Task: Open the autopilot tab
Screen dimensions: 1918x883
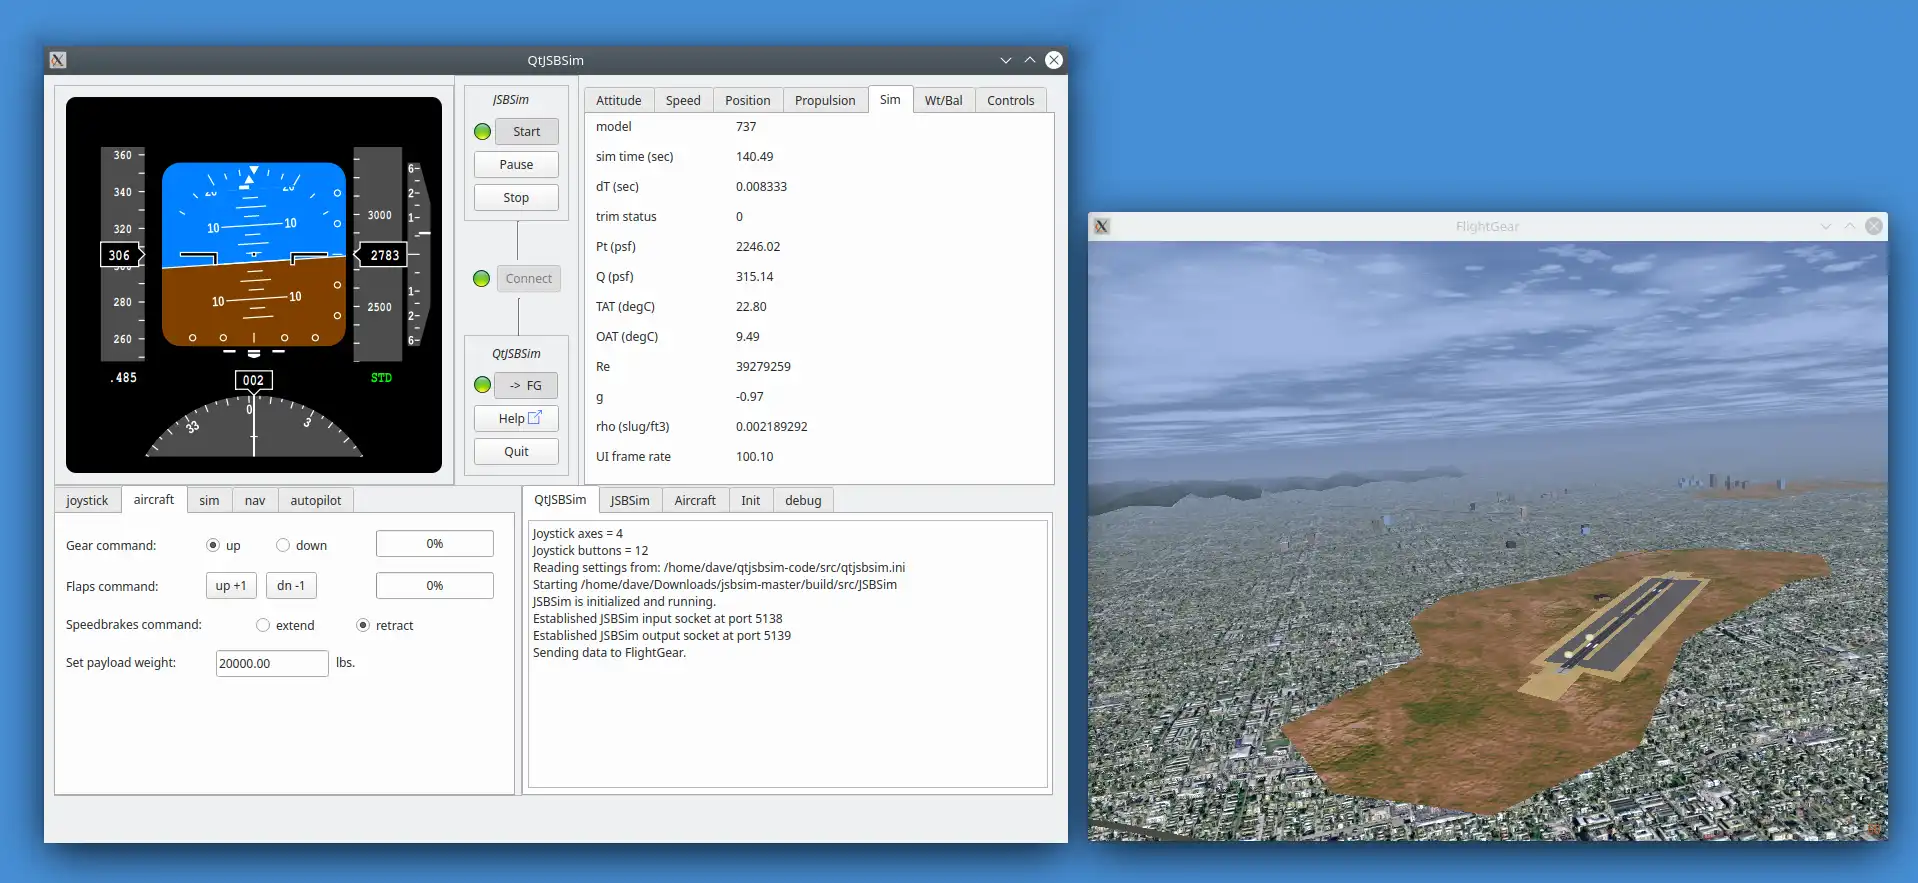Action: (x=316, y=500)
